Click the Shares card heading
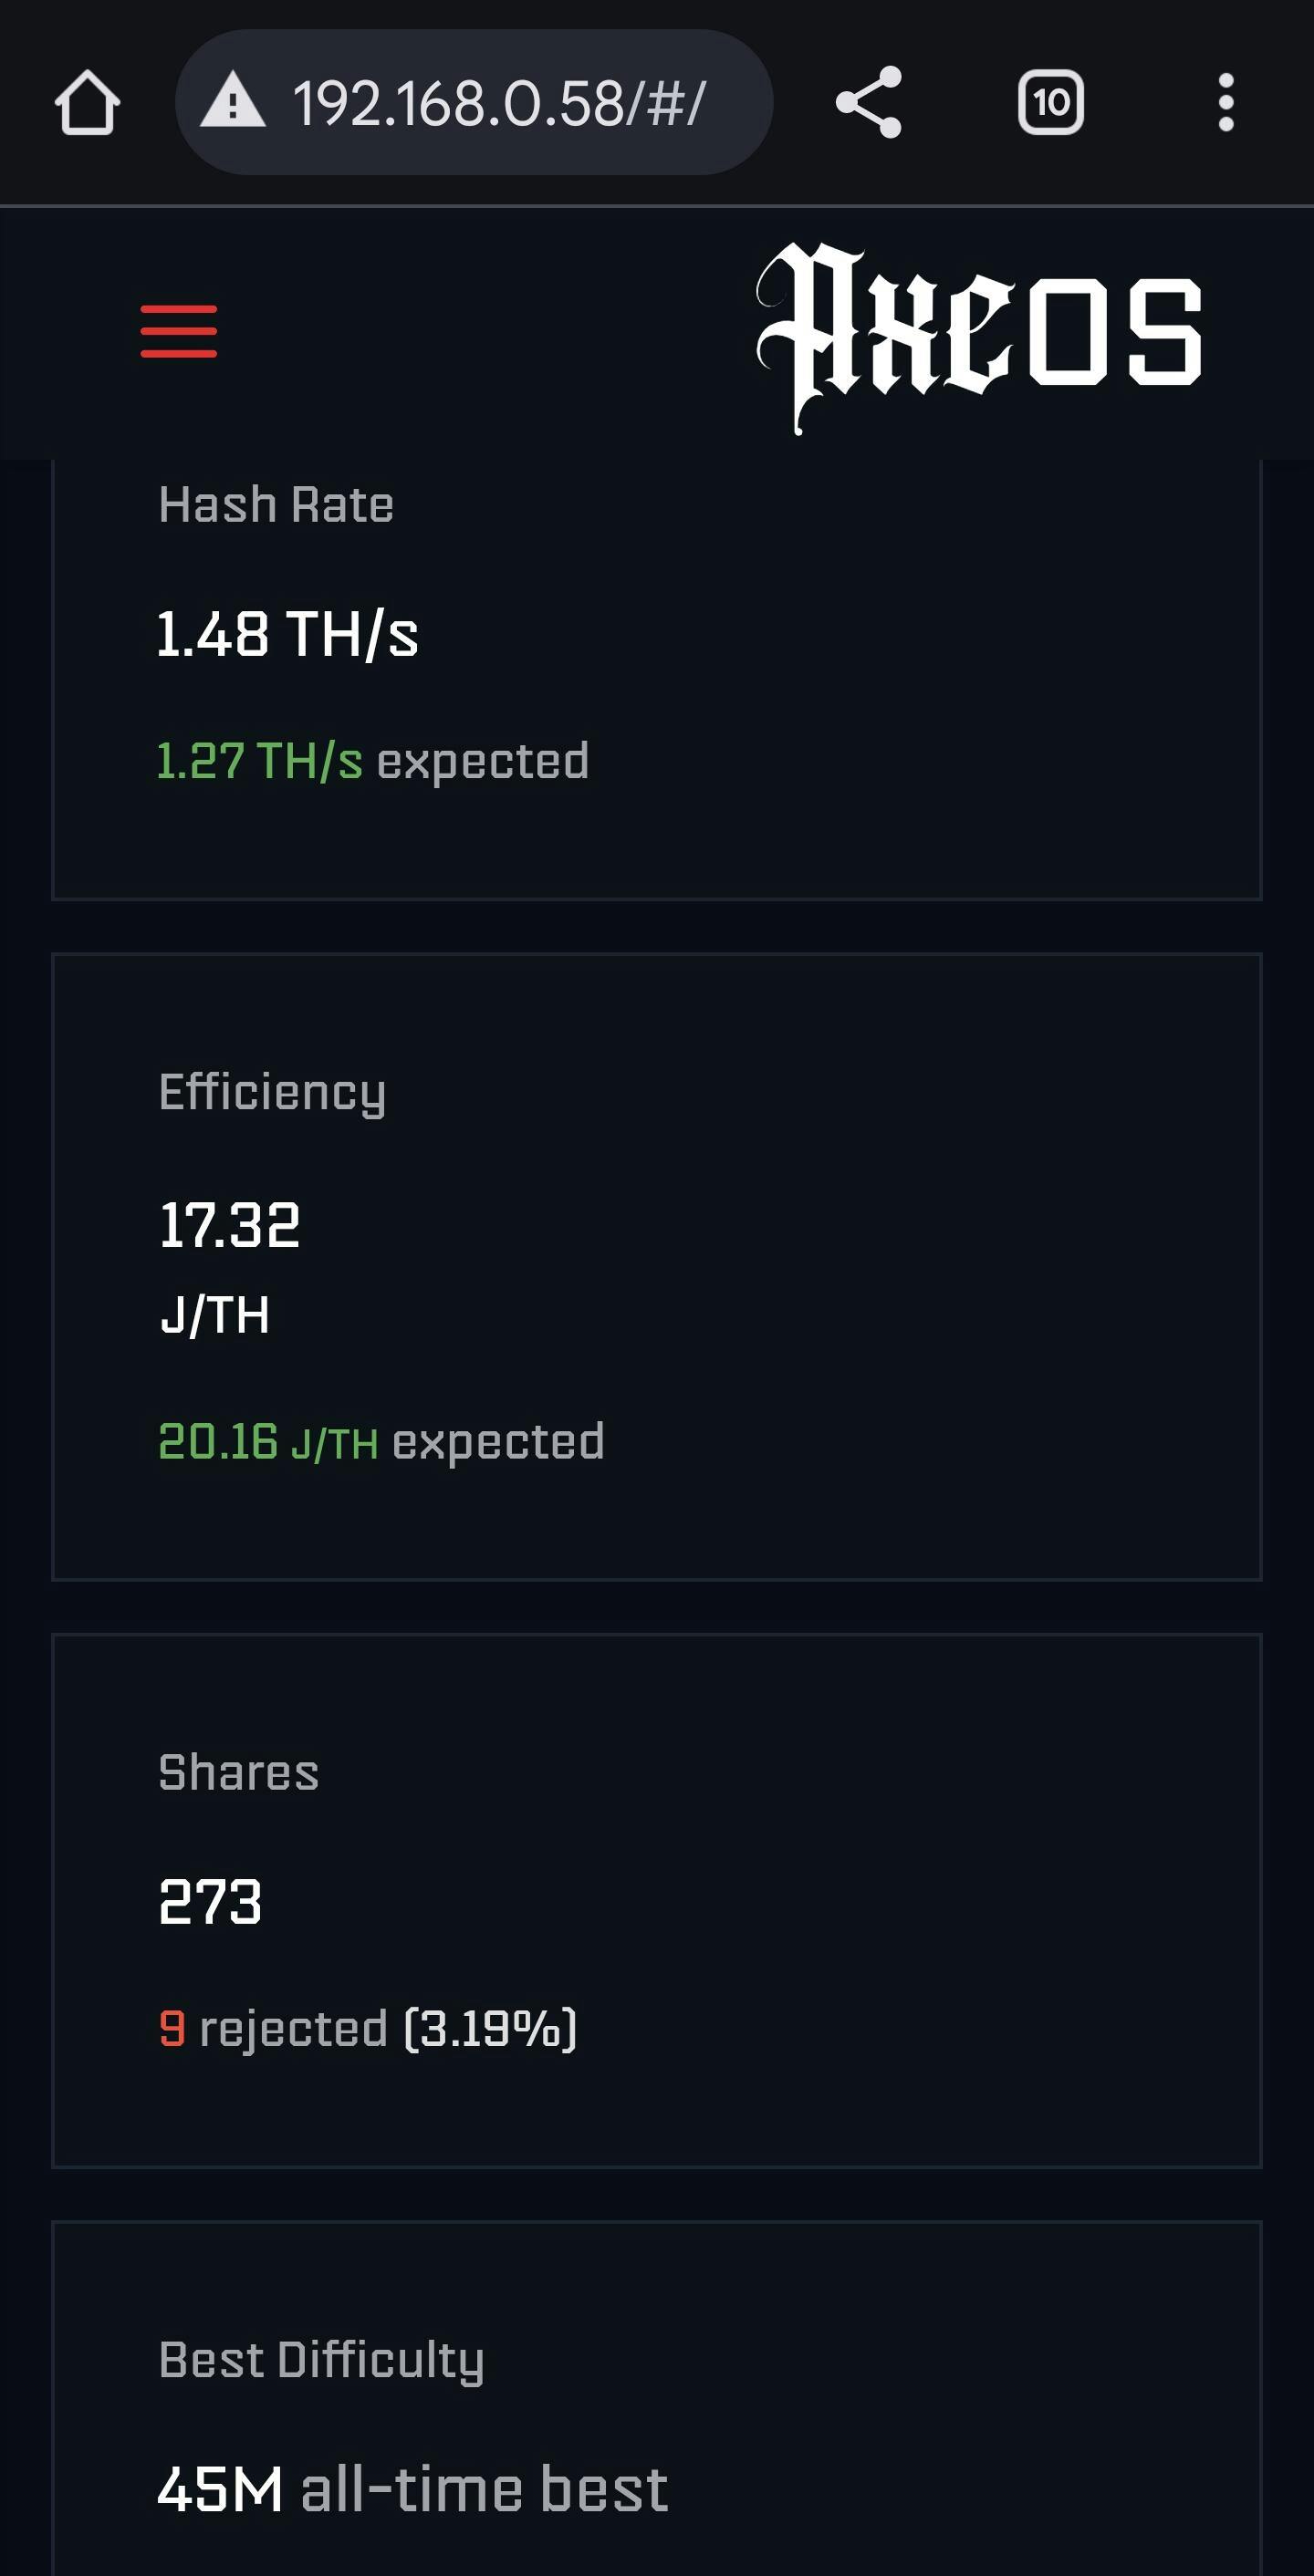1314x2576 pixels. tap(239, 1773)
